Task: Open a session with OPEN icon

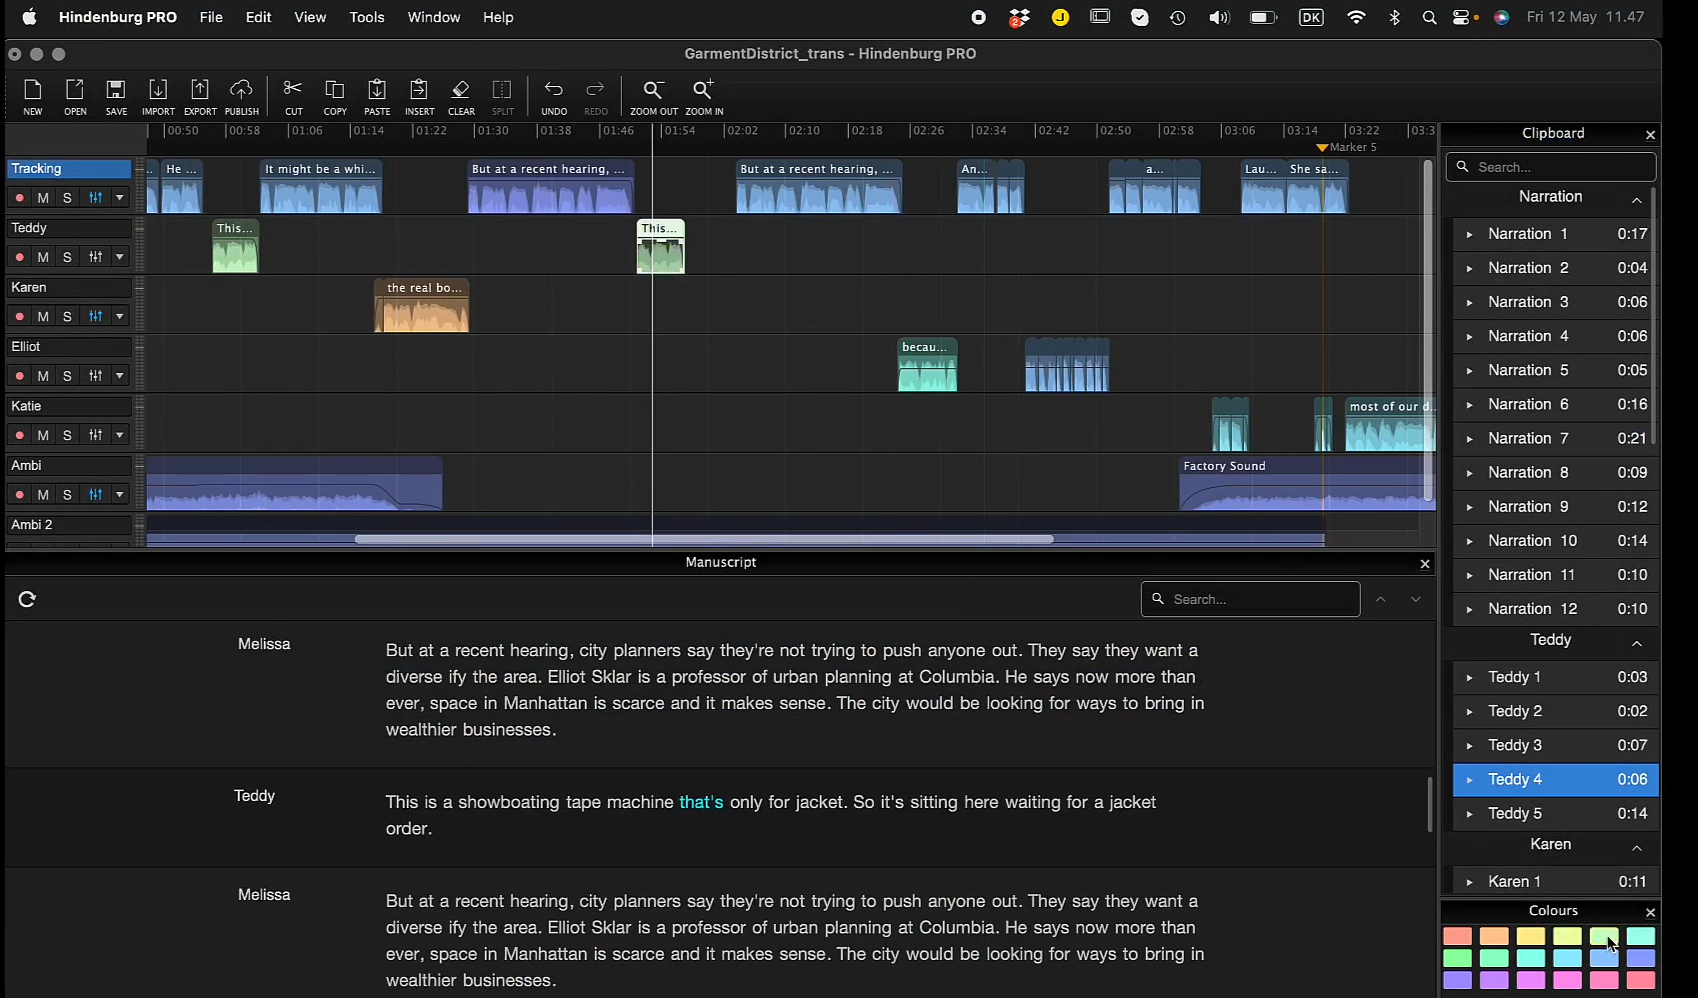Action: pyautogui.click(x=75, y=97)
